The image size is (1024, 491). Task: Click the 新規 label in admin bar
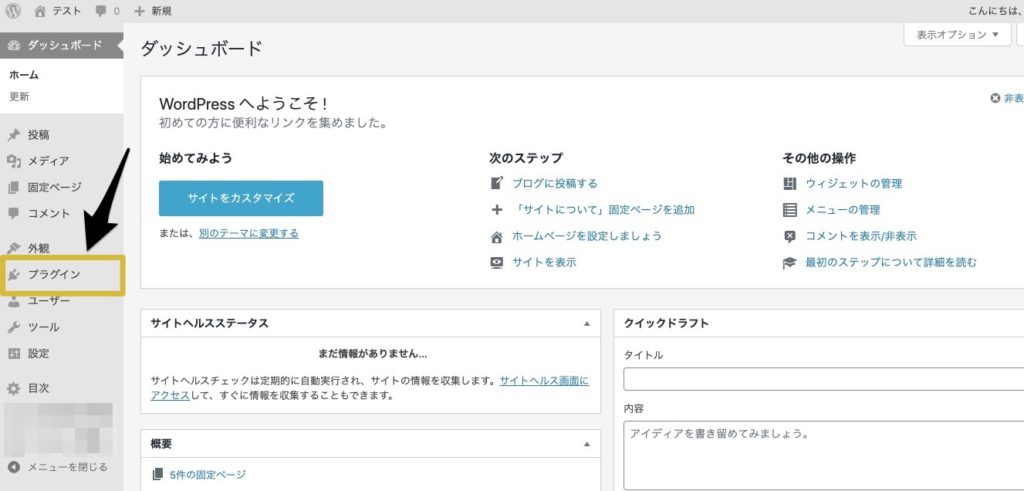click(x=161, y=11)
